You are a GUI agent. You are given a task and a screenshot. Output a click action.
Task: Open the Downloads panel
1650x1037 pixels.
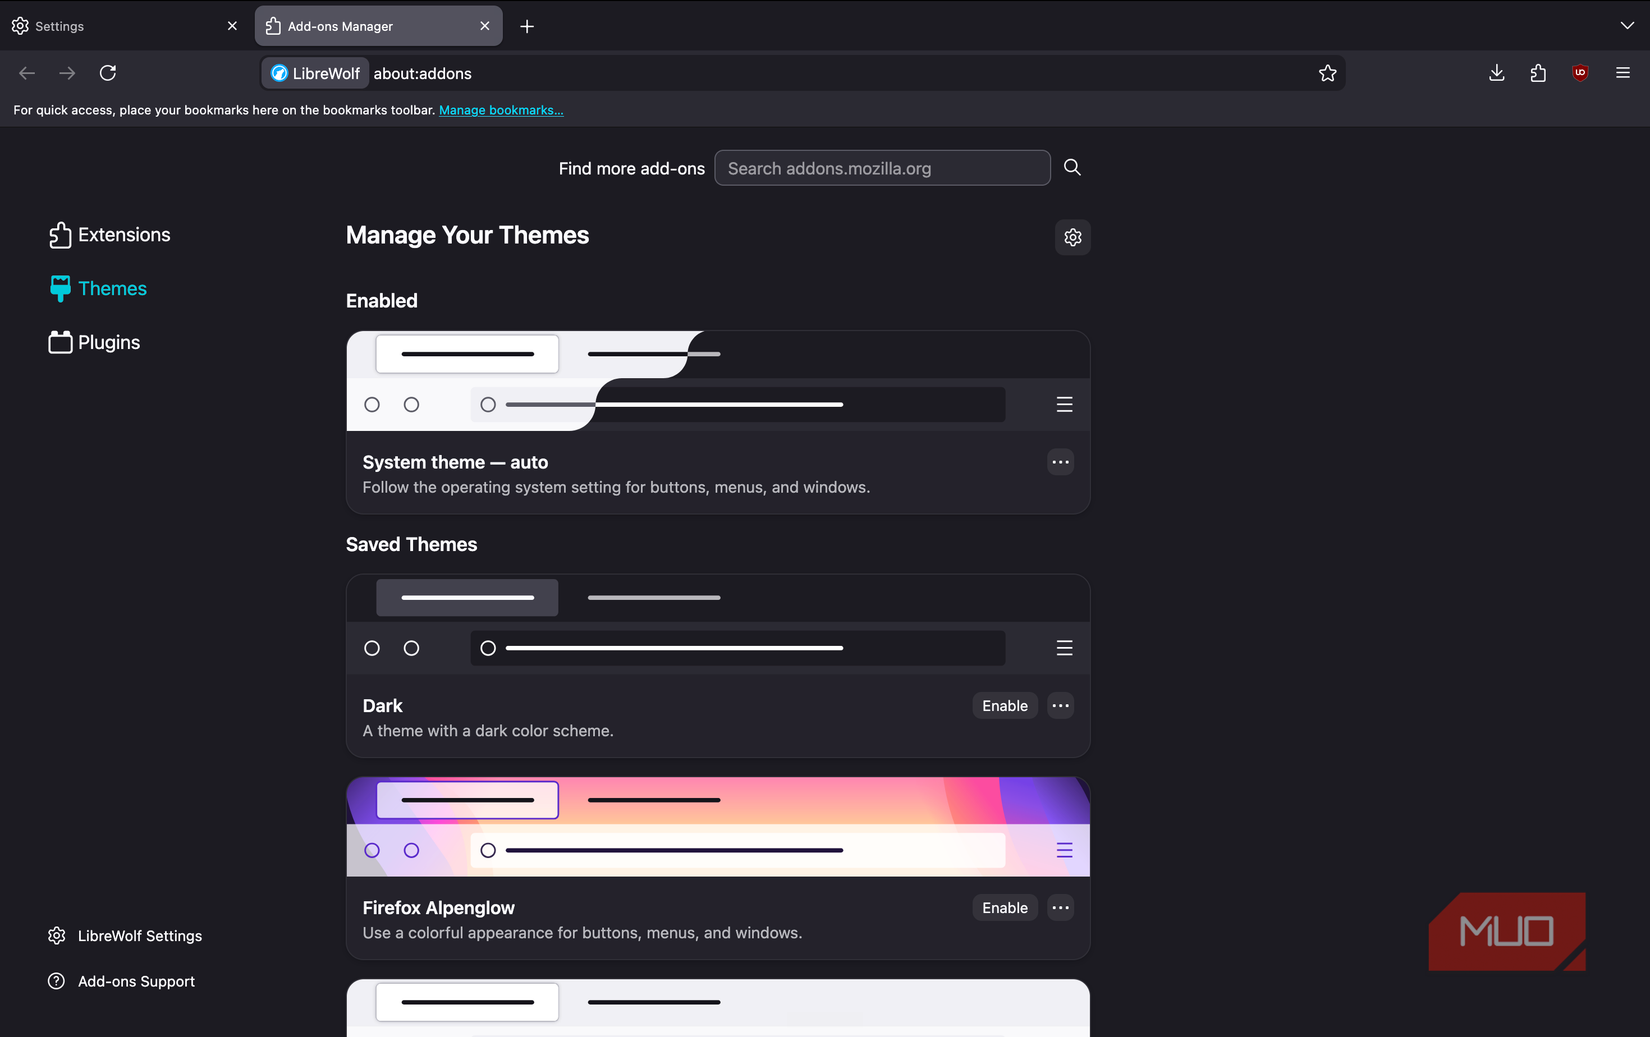[x=1496, y=73]
